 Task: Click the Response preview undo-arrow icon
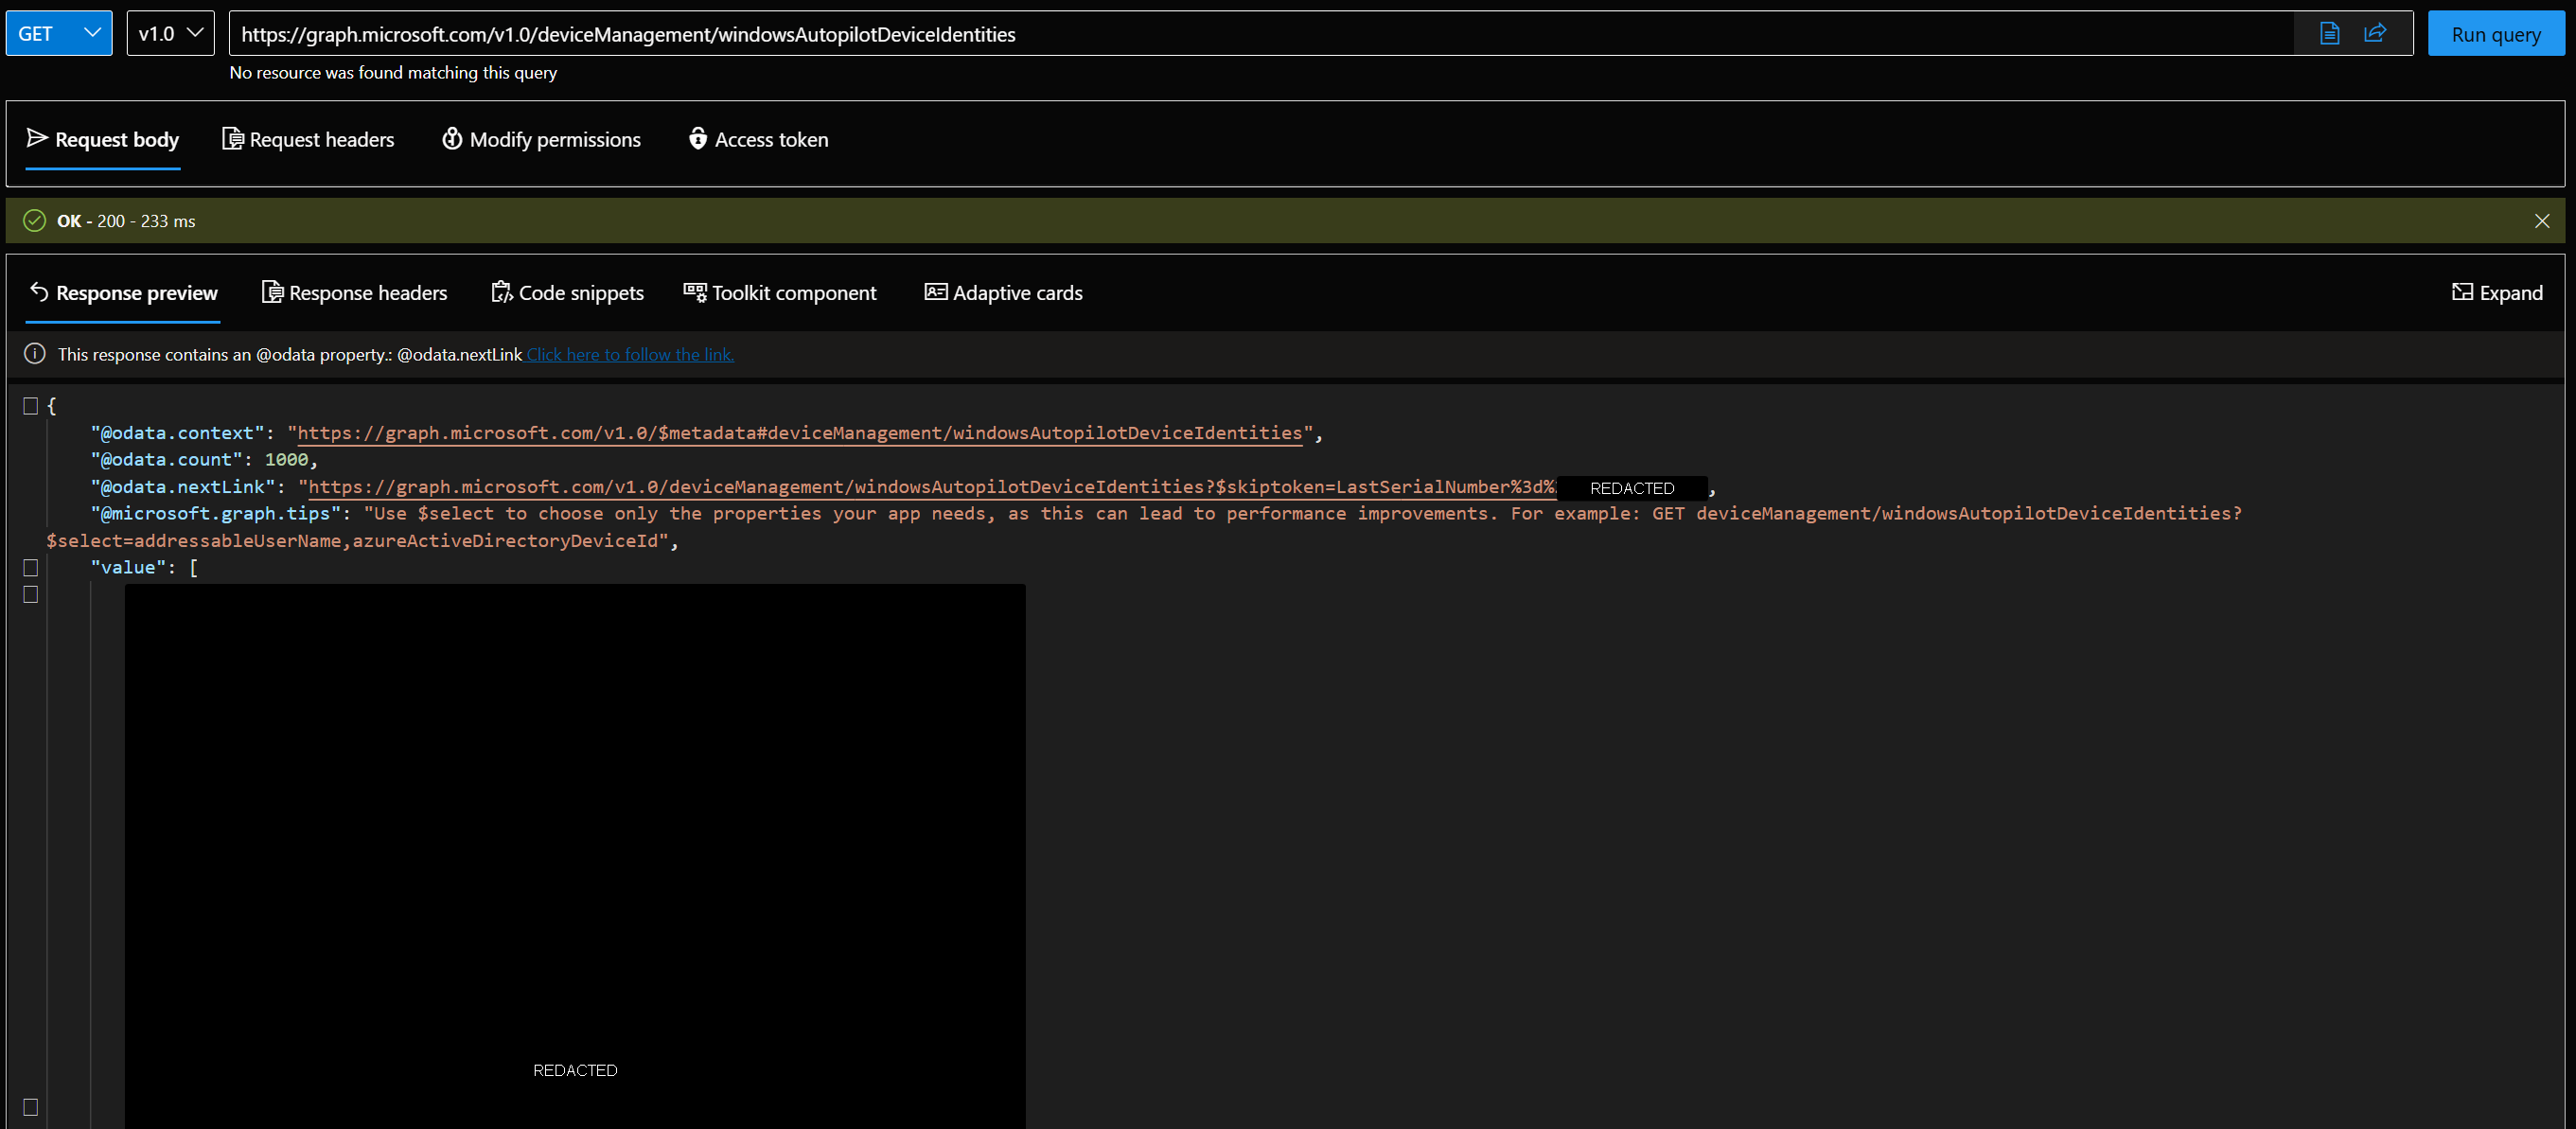coord(39,292)
